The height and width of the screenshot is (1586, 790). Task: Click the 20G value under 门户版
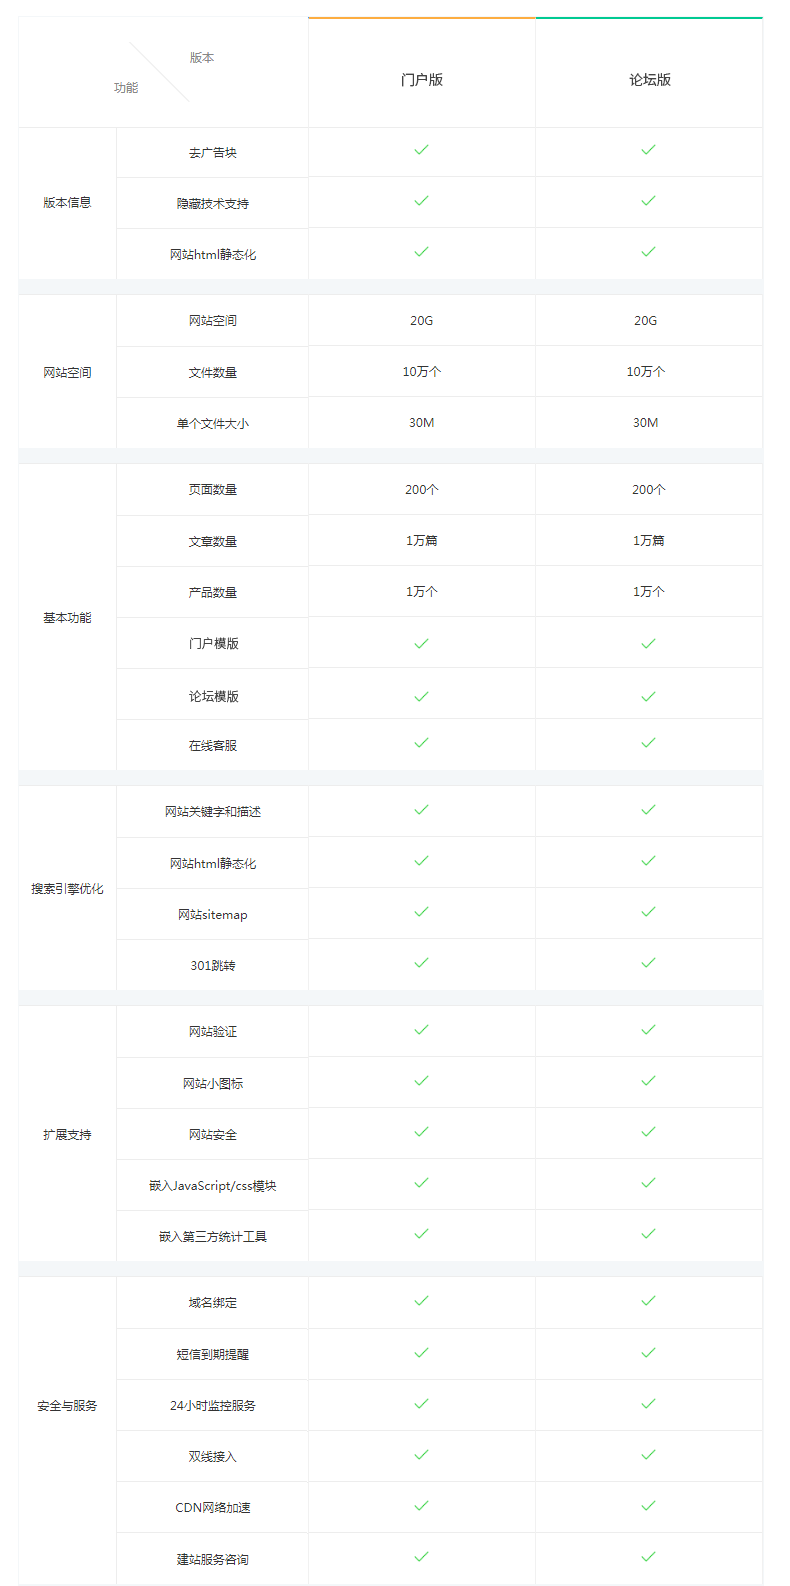[422, 321]
